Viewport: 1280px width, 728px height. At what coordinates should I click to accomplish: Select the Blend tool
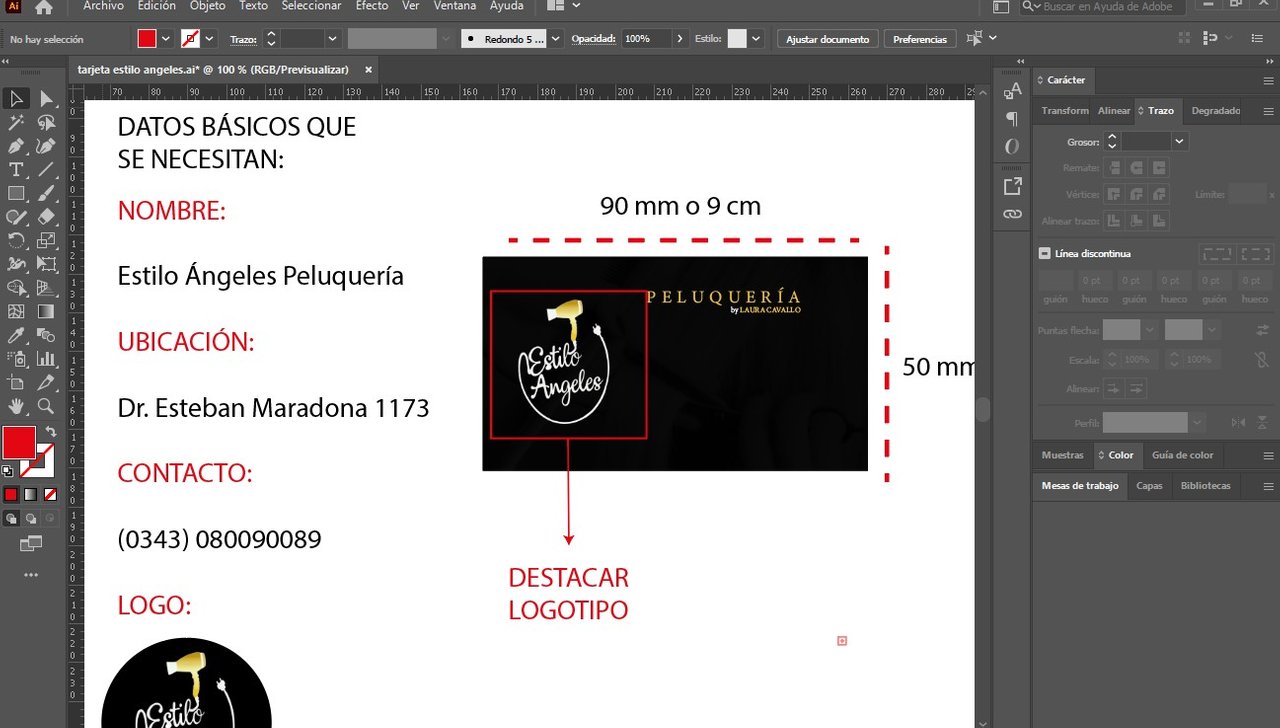point(46,335)
